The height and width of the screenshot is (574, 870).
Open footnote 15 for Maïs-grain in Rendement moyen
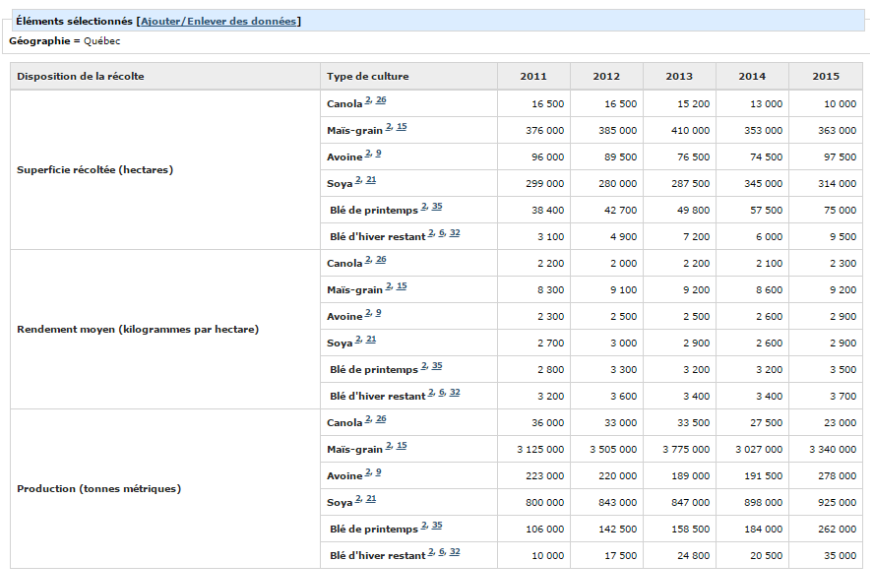coord(401,286)
